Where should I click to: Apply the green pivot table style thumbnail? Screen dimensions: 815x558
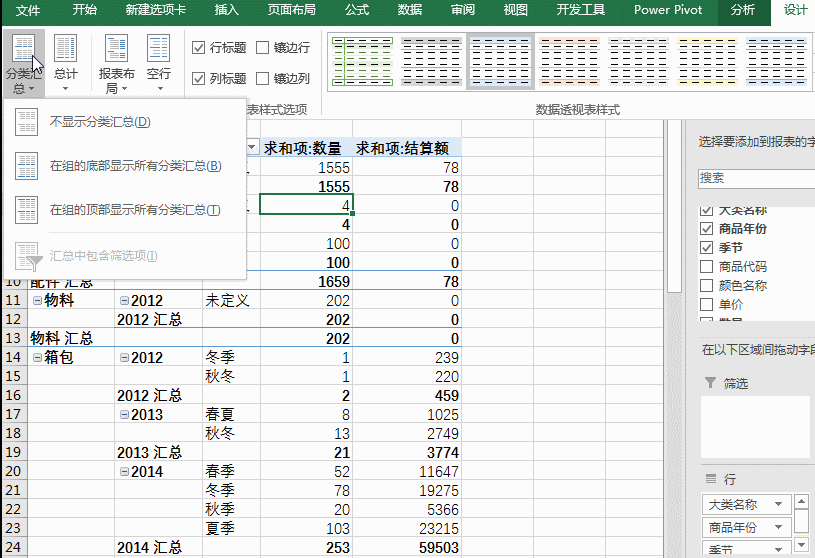[x=361, y=60]
